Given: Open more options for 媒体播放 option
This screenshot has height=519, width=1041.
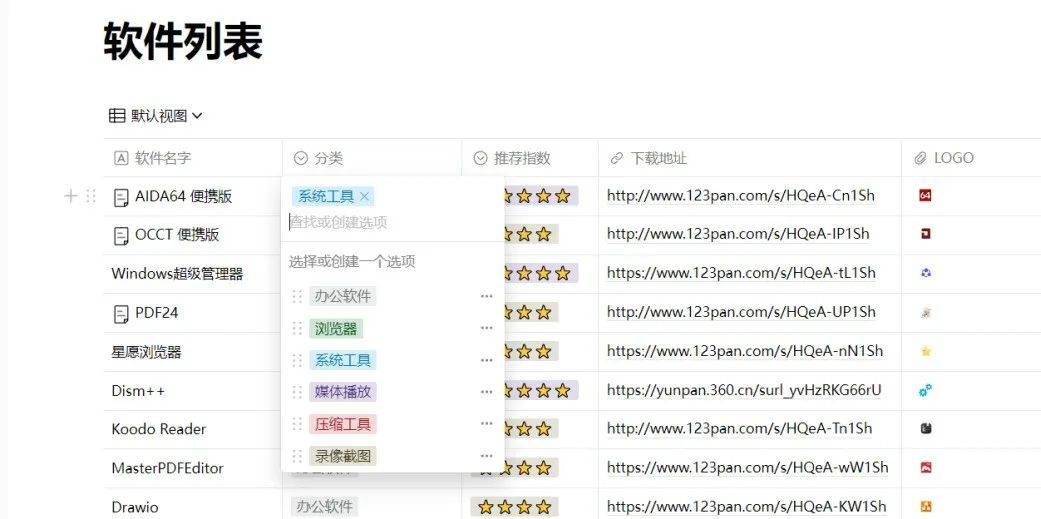Looking at the screenshot, I should [x=486, y=392].
